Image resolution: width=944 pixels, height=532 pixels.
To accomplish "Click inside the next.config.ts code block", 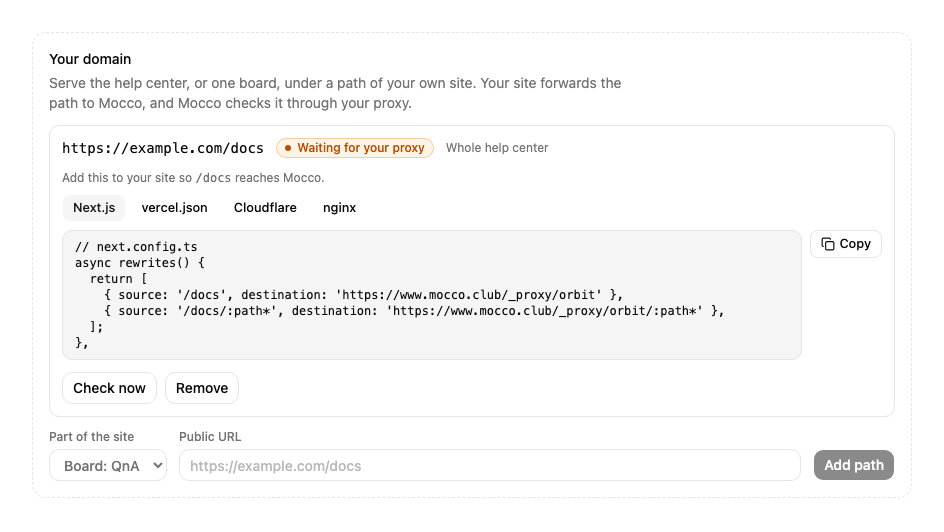I will [x=432, y=295].
